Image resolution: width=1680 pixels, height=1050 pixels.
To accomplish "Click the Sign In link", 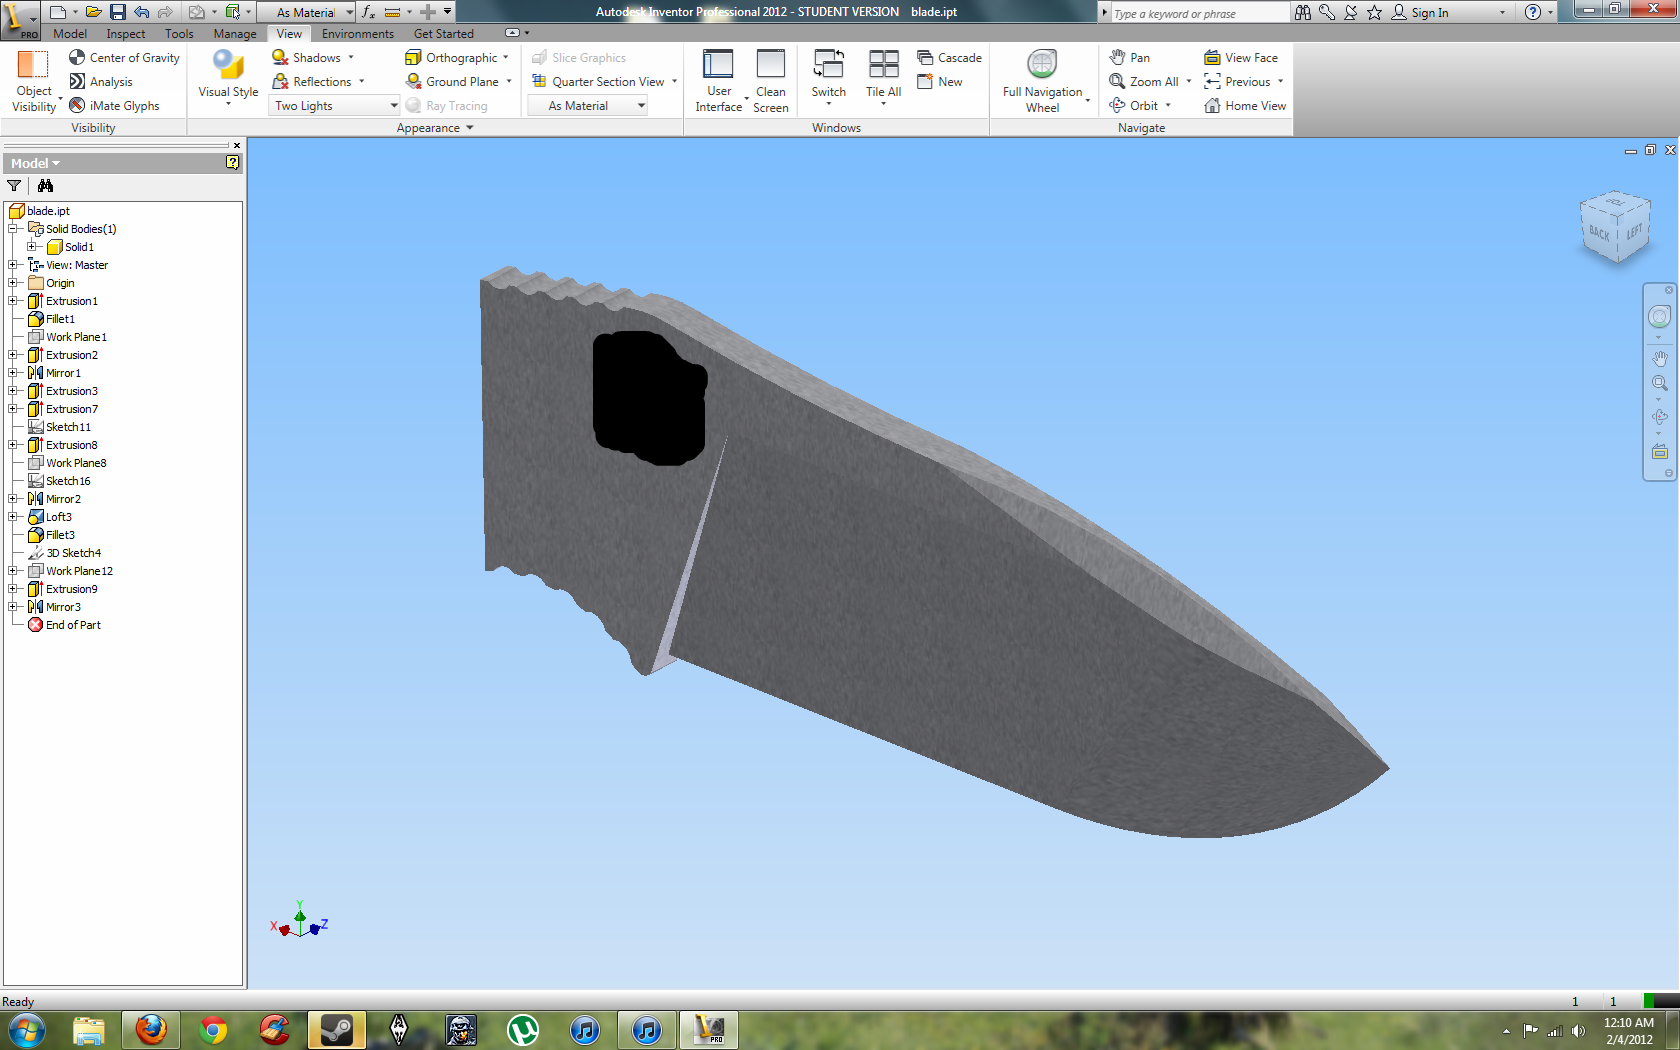I will point(1429,13).
